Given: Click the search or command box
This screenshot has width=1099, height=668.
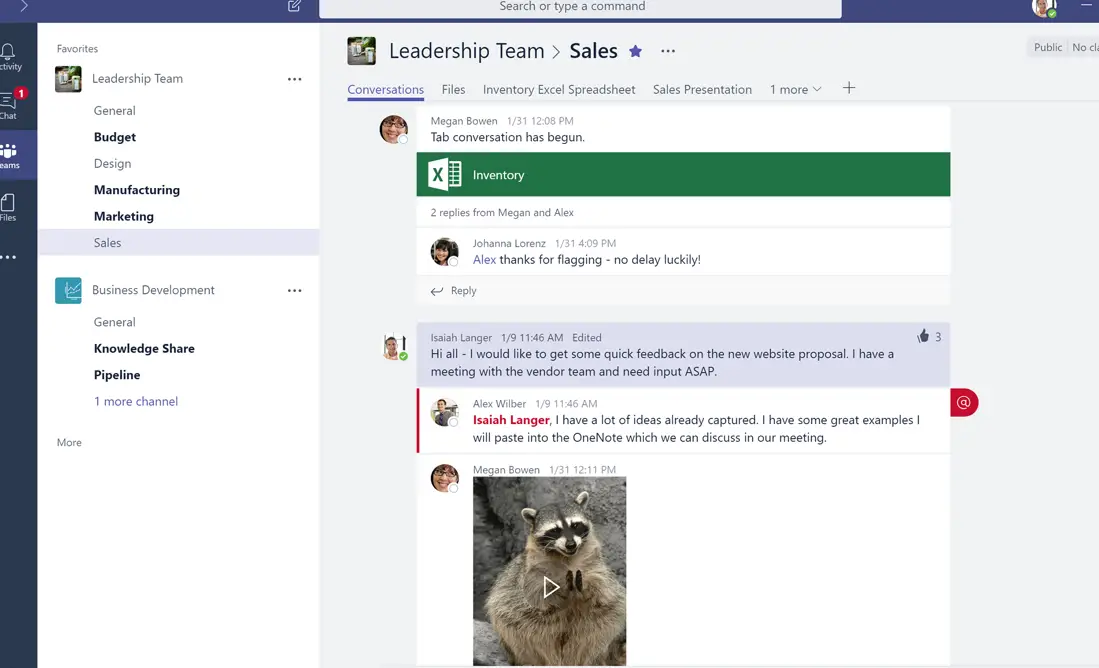Looking at the screenshot, I should pyautogui.click(x=580, y=8).
